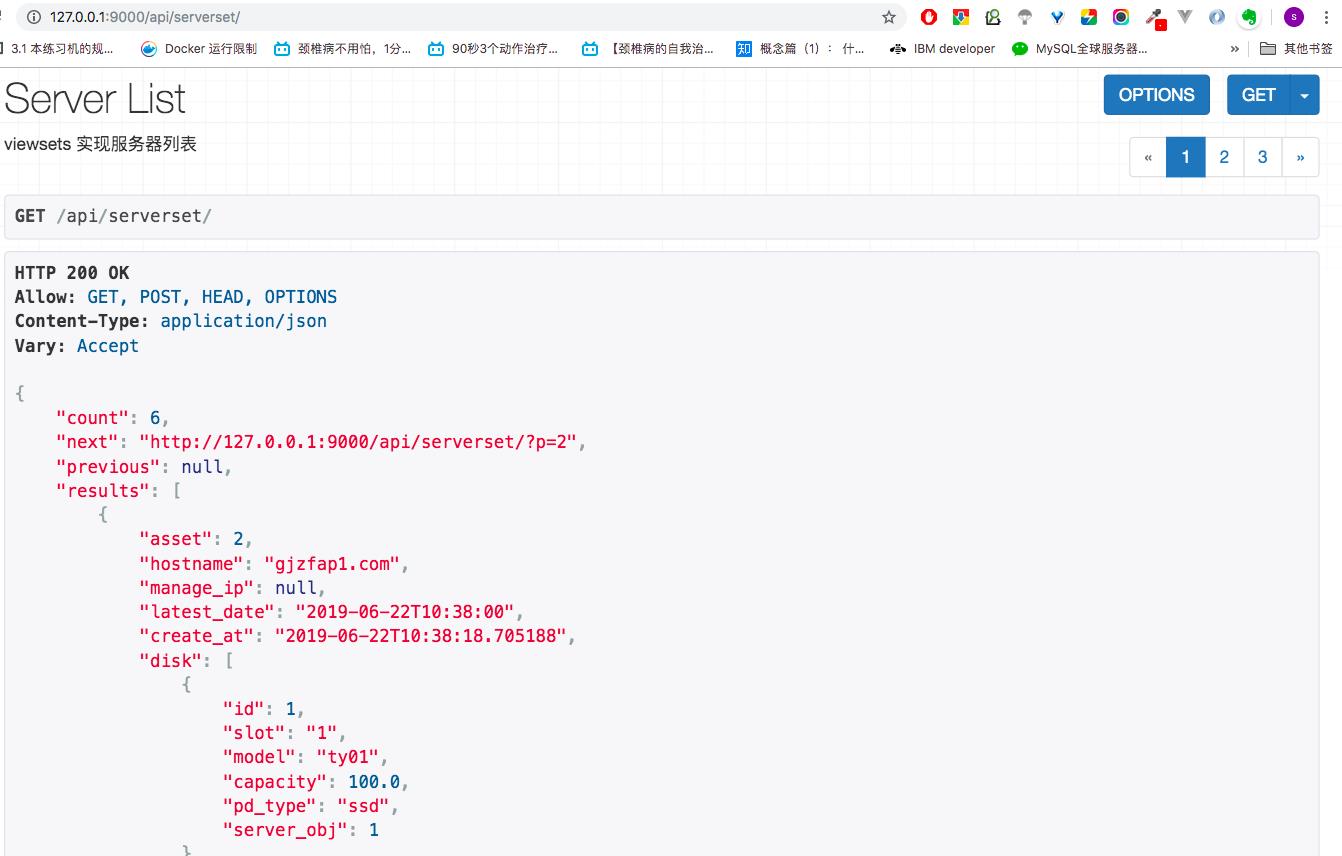Screen dimensions: 1342x856
Task: Click the latest_date value 2019-06-22T10:38:00
Action: point(404,612)
